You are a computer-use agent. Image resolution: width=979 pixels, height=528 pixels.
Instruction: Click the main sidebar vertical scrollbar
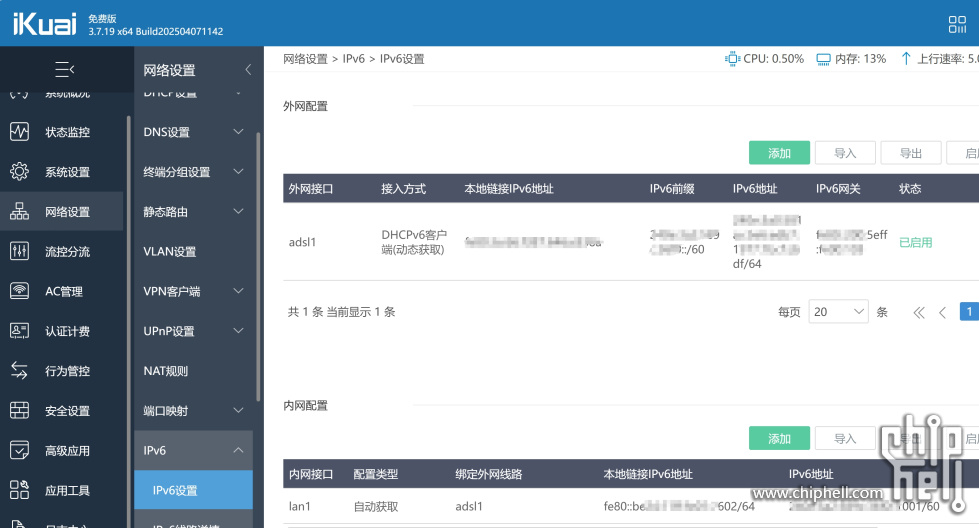[x=129, y=321]
